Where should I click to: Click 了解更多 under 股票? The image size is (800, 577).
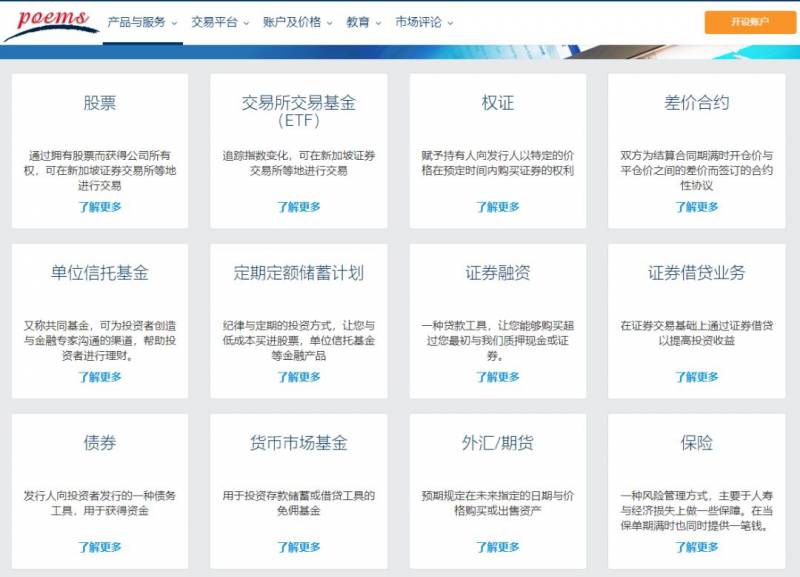click(100, 207)
